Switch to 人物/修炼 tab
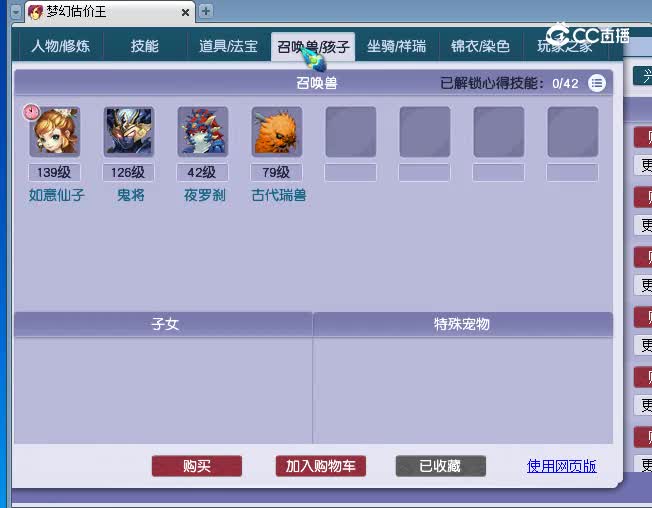Viewport: 652px width, 508px height. 61,46
